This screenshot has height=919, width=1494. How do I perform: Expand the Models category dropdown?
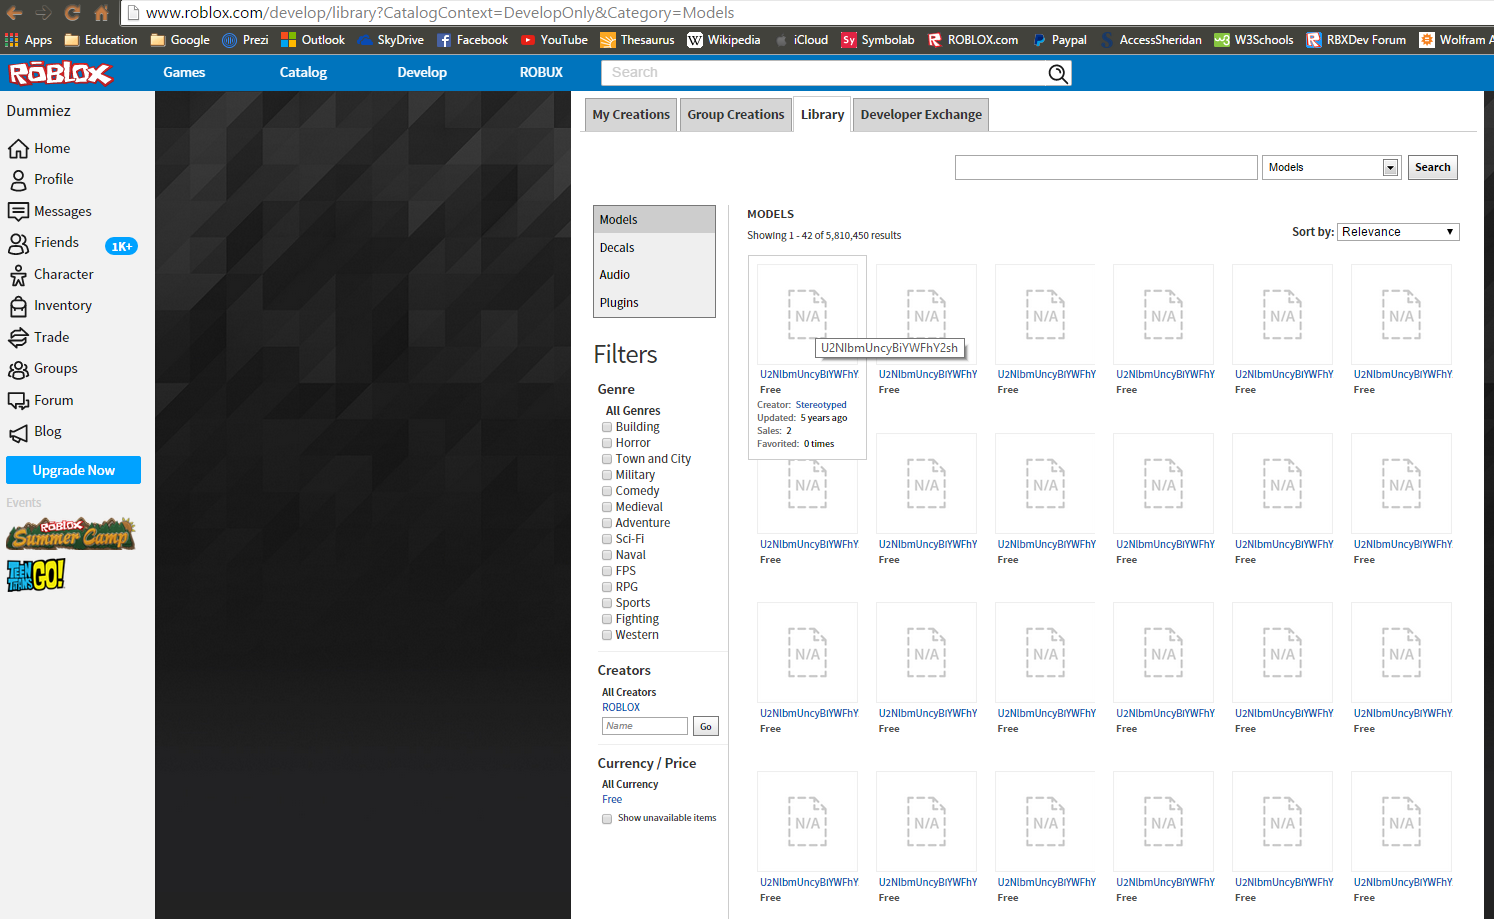tap(1330, 168)
